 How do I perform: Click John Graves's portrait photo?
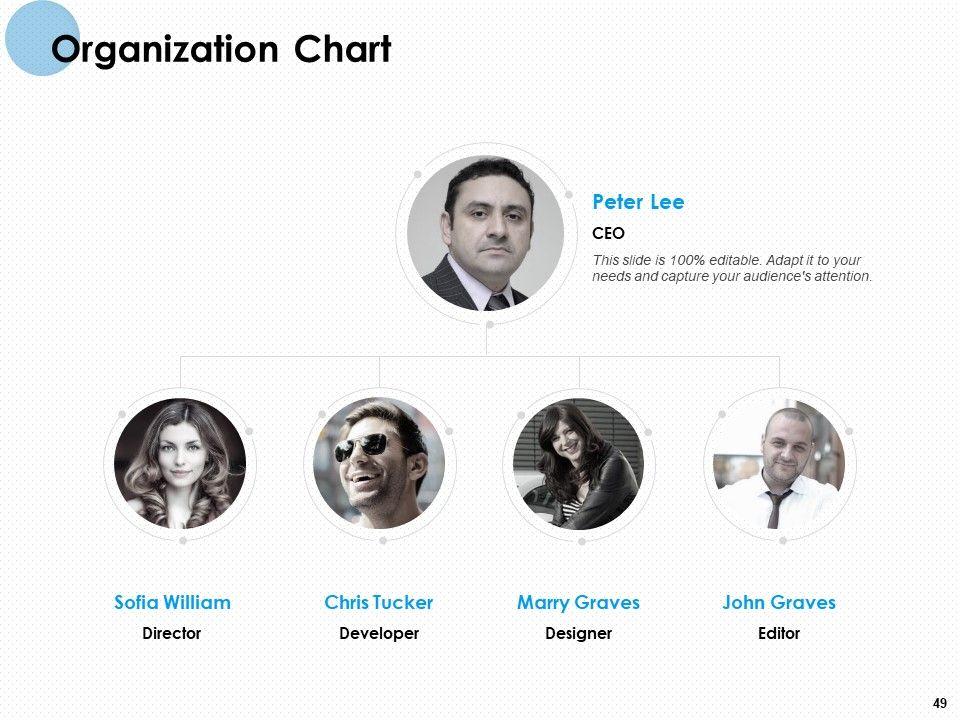(779, 464)
